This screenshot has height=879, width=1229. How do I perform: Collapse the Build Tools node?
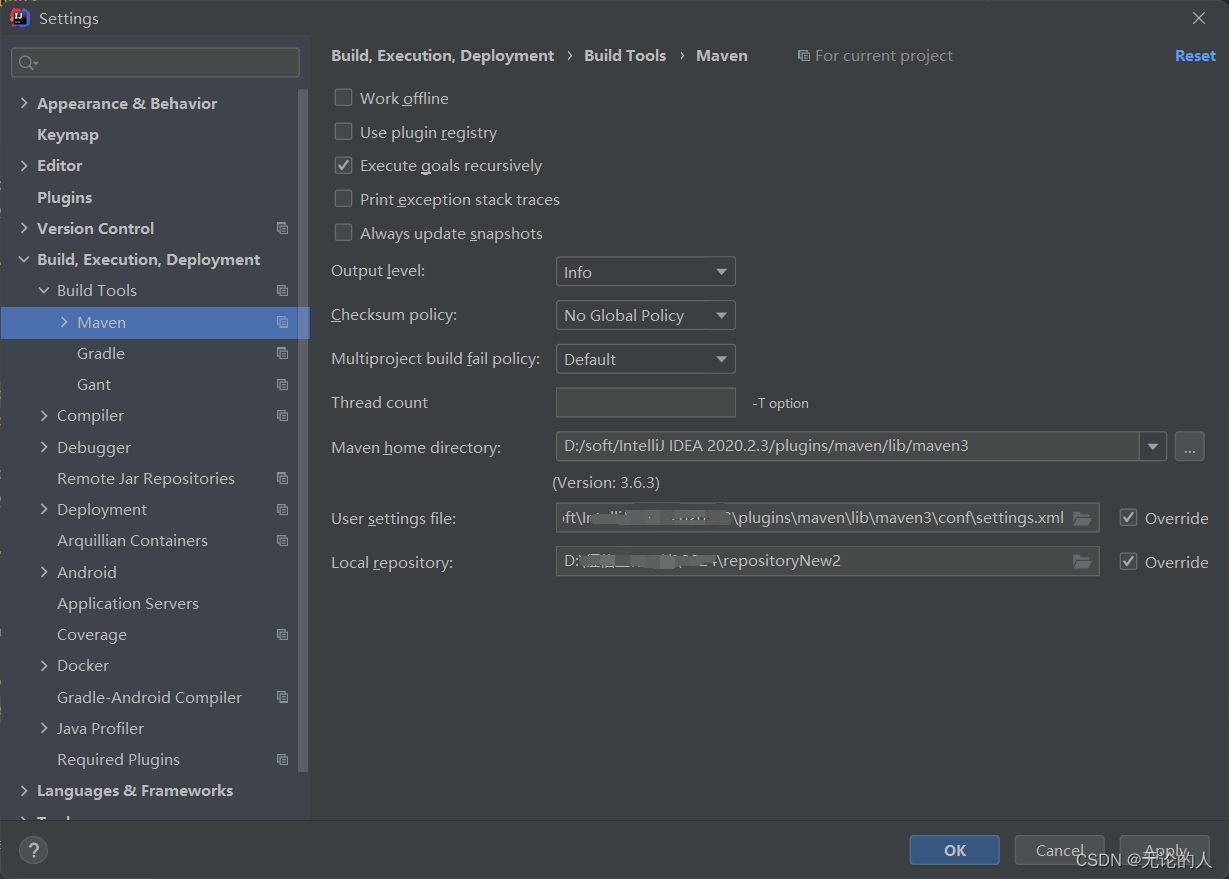pos(44,290)
